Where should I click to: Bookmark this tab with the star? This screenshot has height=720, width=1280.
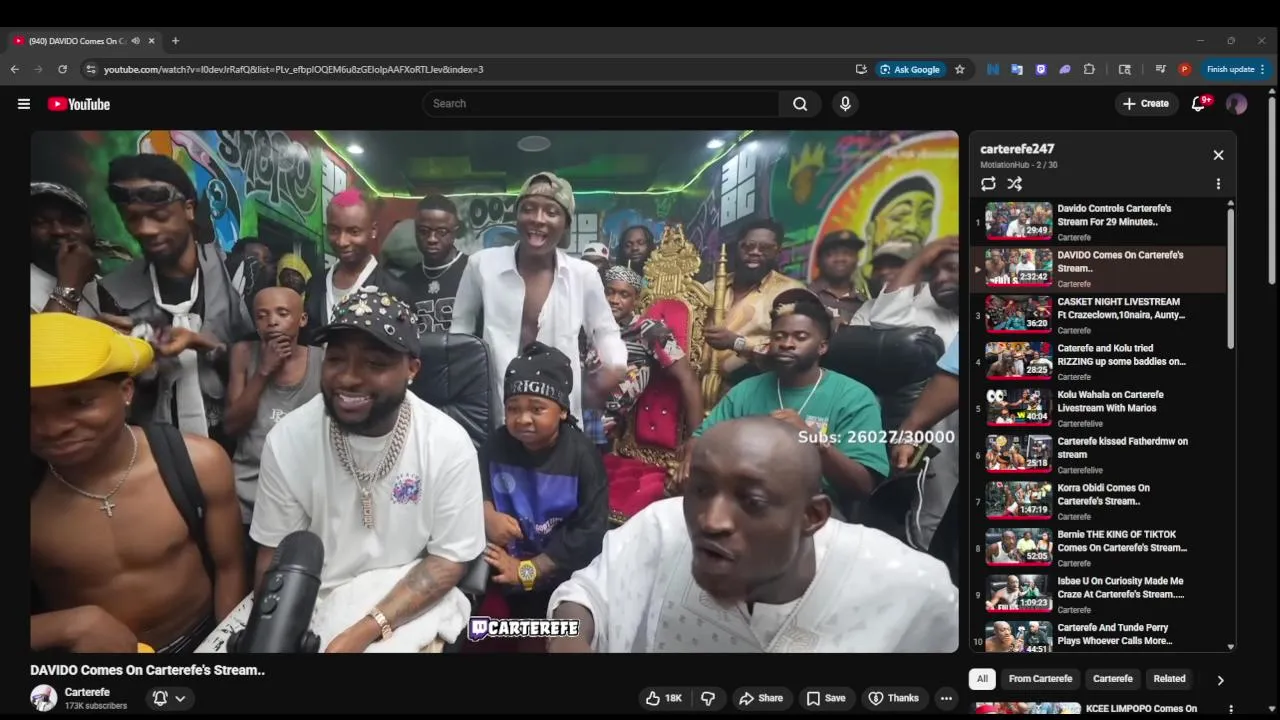(x=960, y=69)
